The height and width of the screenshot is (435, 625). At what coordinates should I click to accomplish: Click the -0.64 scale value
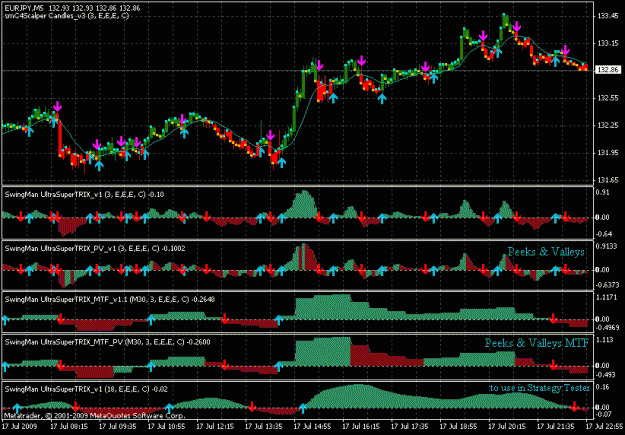coord(603,233)
